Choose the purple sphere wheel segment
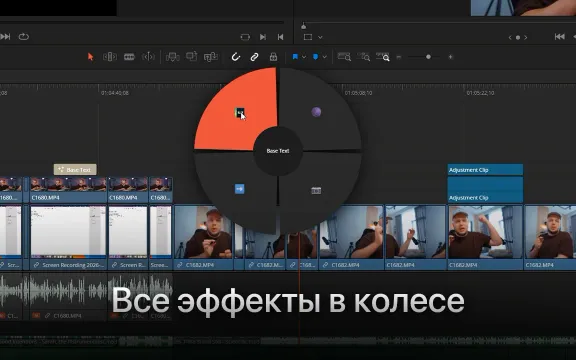Viewport: 576px width, 360px height. (316, 112)
